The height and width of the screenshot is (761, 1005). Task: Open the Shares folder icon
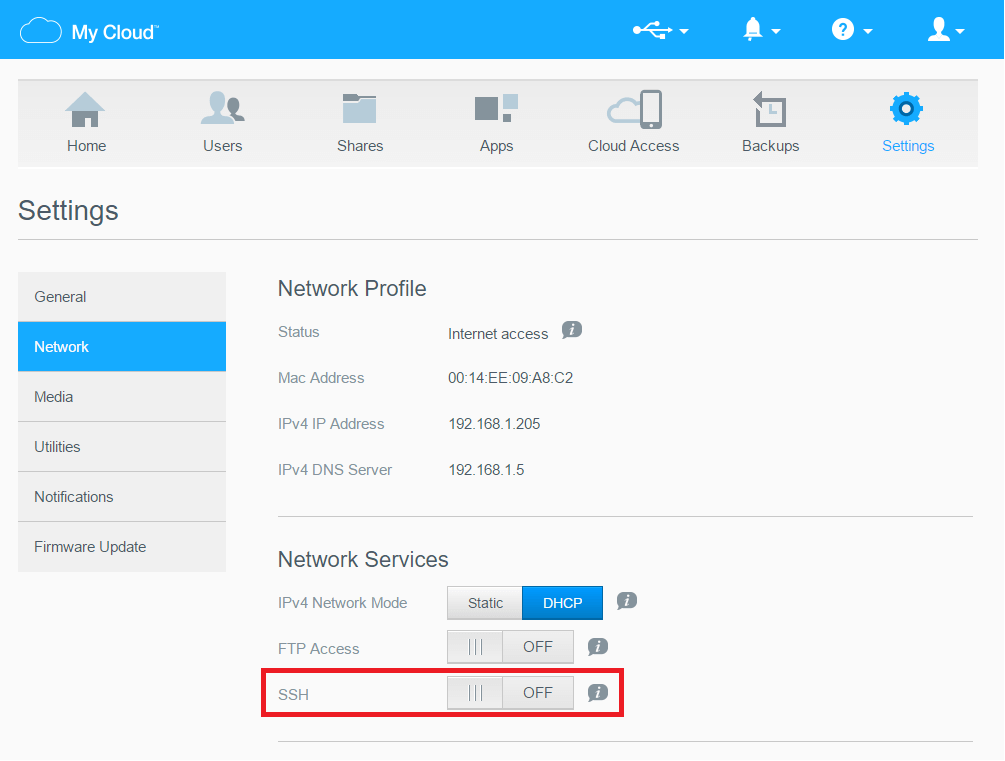(x=359, y=110)
